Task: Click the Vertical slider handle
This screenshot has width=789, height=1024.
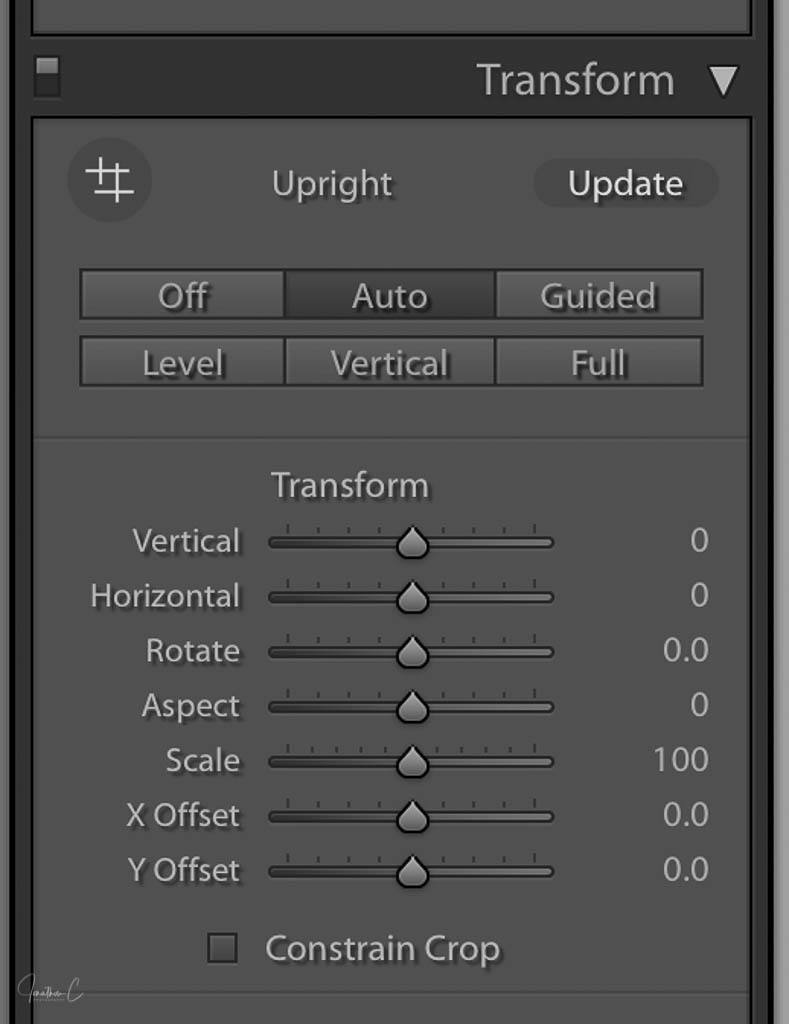Action: [x=412, y=544]
